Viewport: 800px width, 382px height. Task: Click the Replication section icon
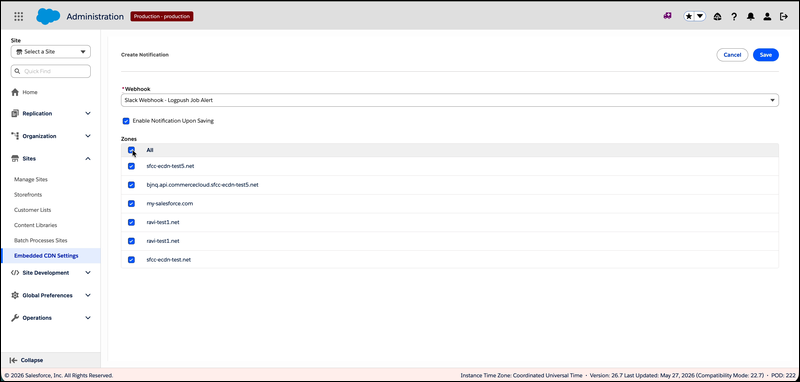tap(15, 113)
